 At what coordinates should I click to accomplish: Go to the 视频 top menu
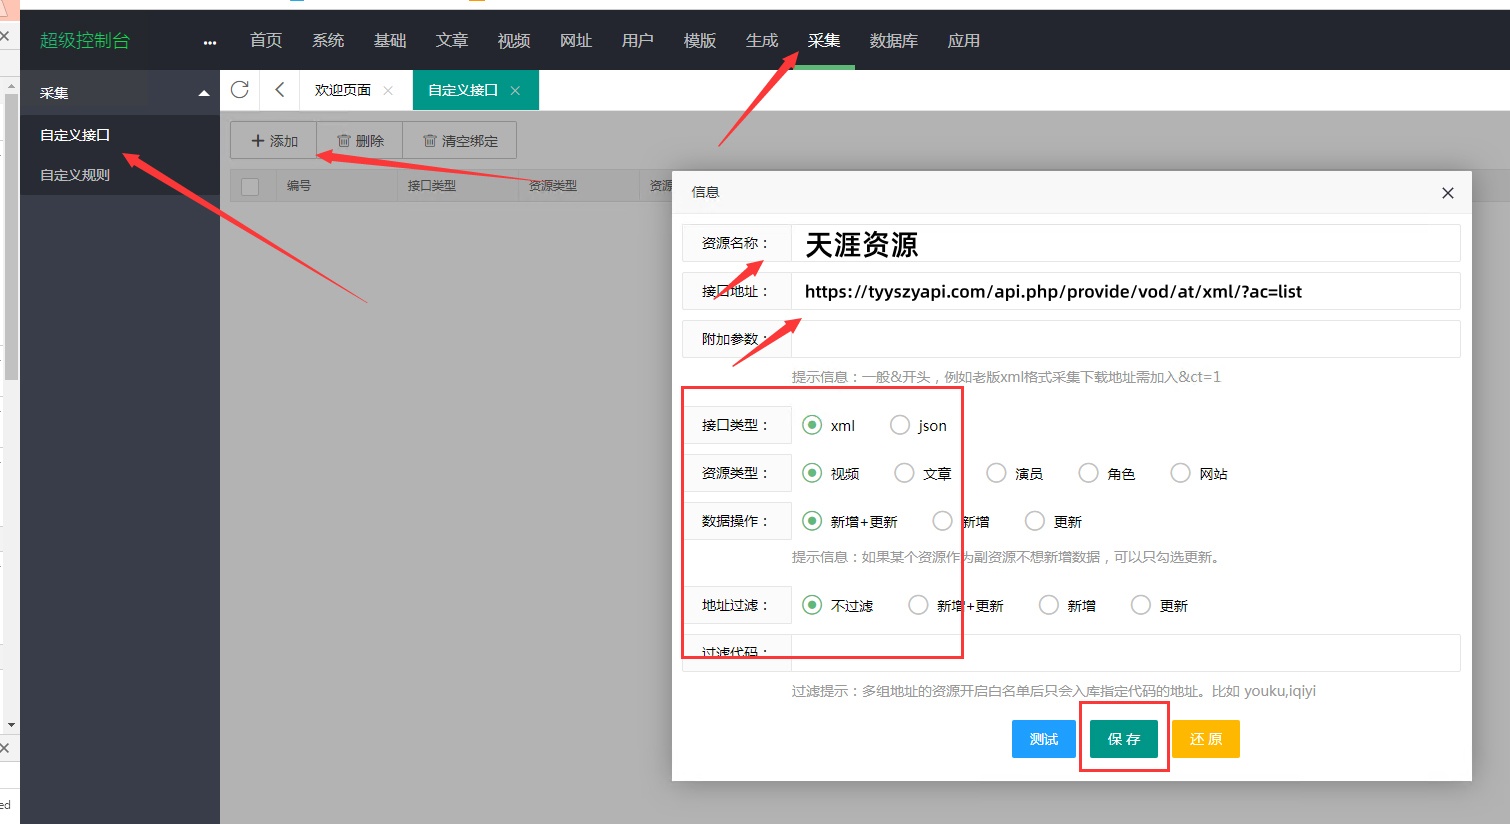(513, 41)
